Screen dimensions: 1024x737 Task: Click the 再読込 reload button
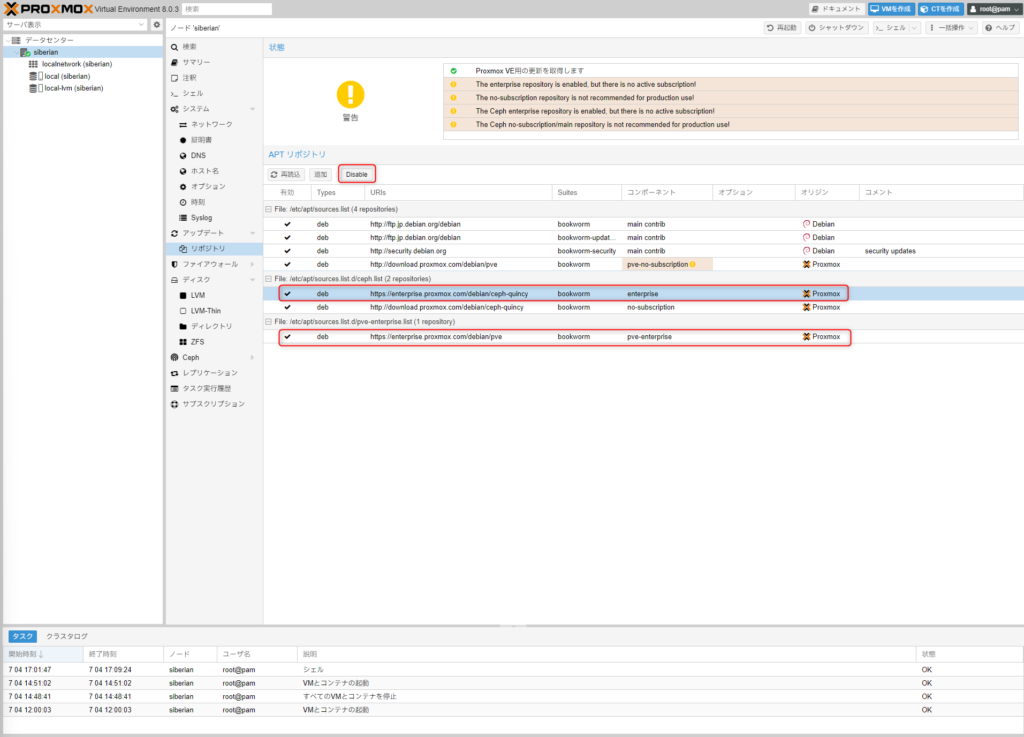[285, 174]
